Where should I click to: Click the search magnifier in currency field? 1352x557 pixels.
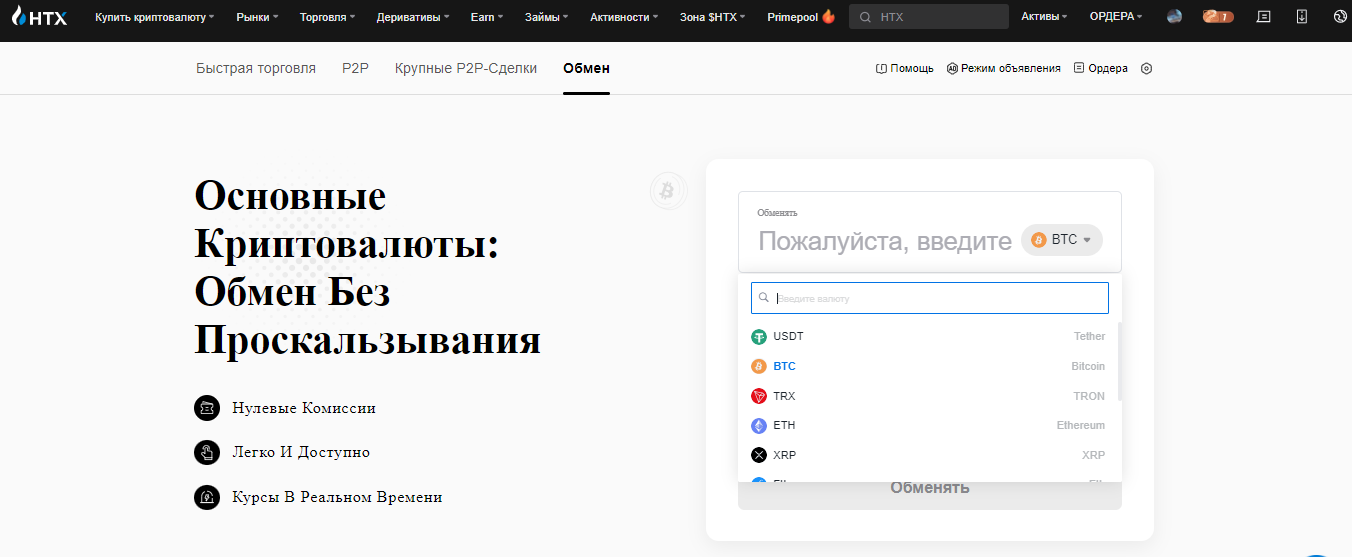[764, 298]
